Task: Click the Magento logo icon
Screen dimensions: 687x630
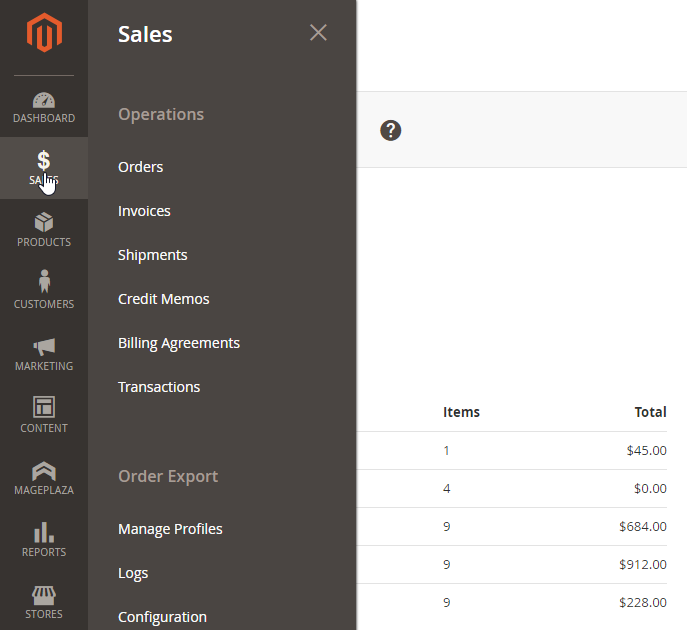Action: (x=44, y=33)
